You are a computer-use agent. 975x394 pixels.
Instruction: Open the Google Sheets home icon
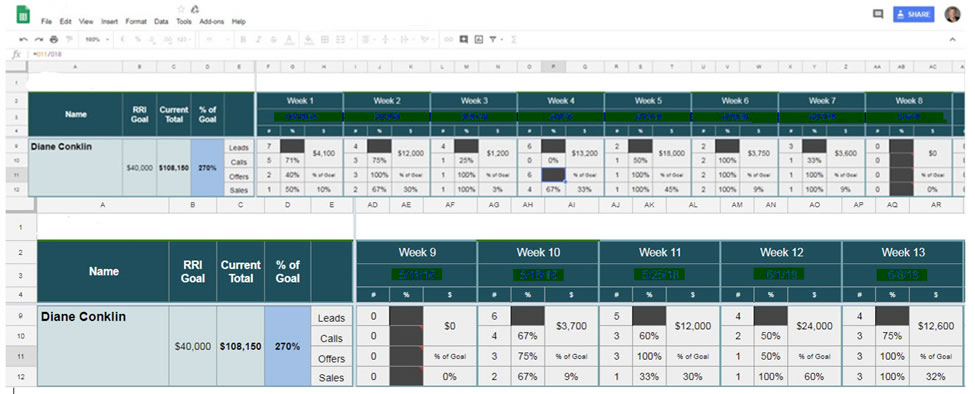coord(23,14)
